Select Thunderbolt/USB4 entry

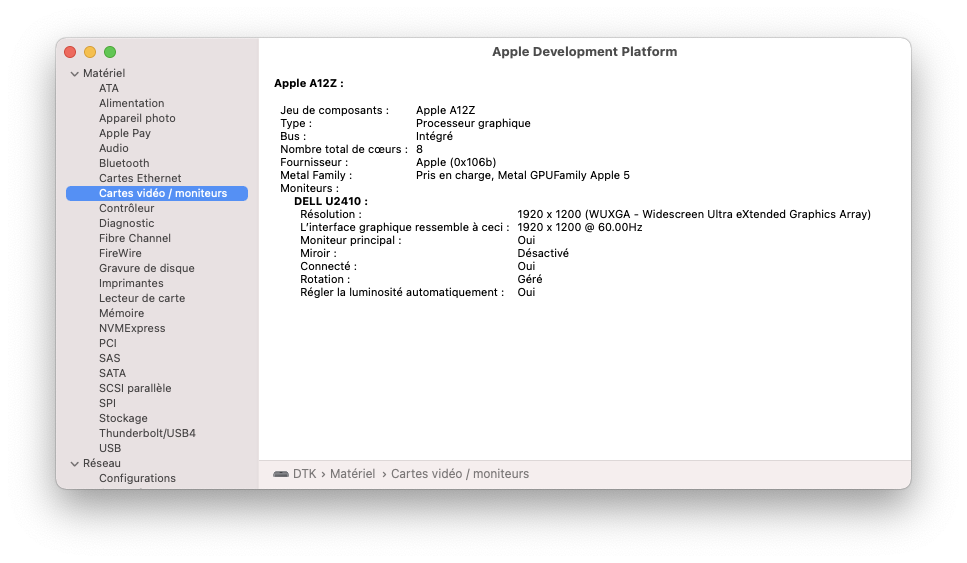(147, 434)
